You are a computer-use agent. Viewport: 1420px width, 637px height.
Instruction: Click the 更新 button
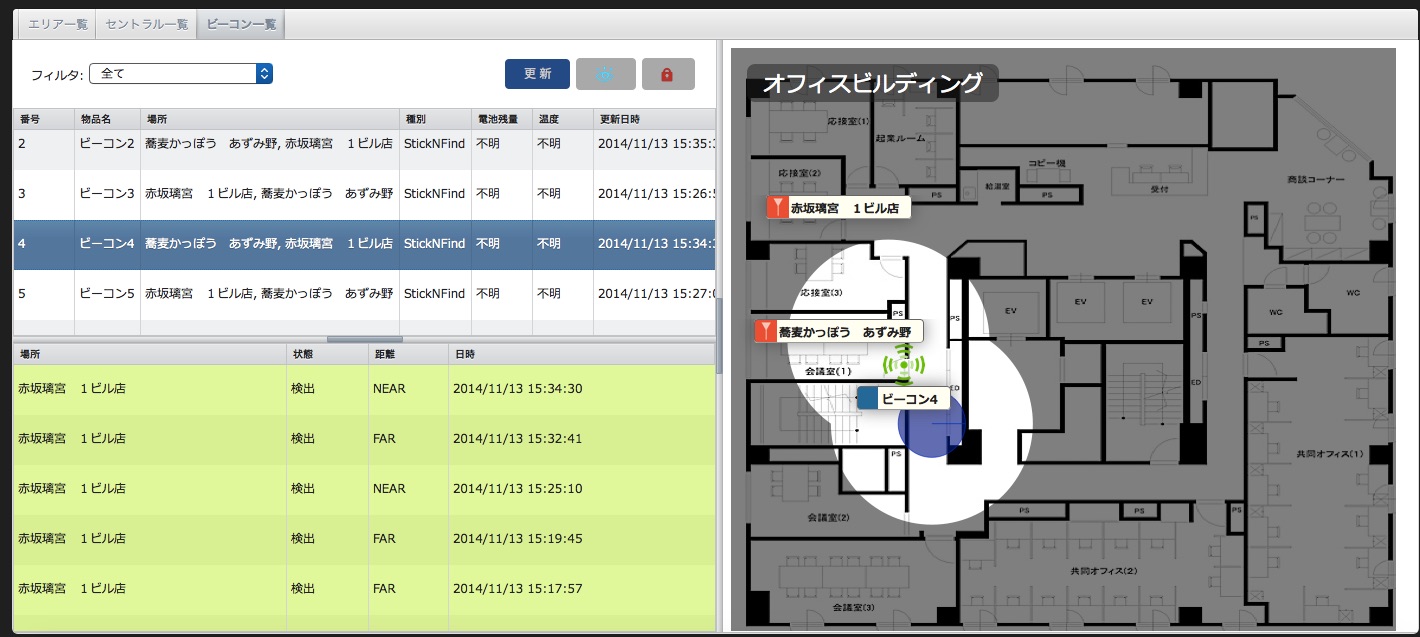tap(537, 73)
